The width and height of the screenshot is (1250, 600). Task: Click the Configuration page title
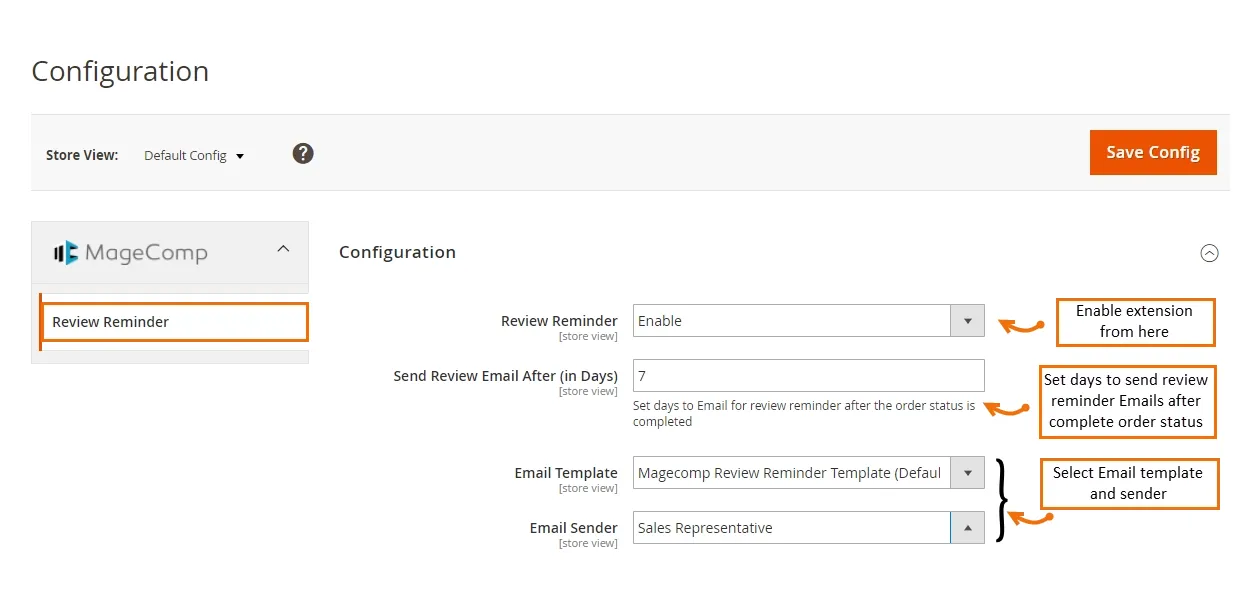click(120, 72)
